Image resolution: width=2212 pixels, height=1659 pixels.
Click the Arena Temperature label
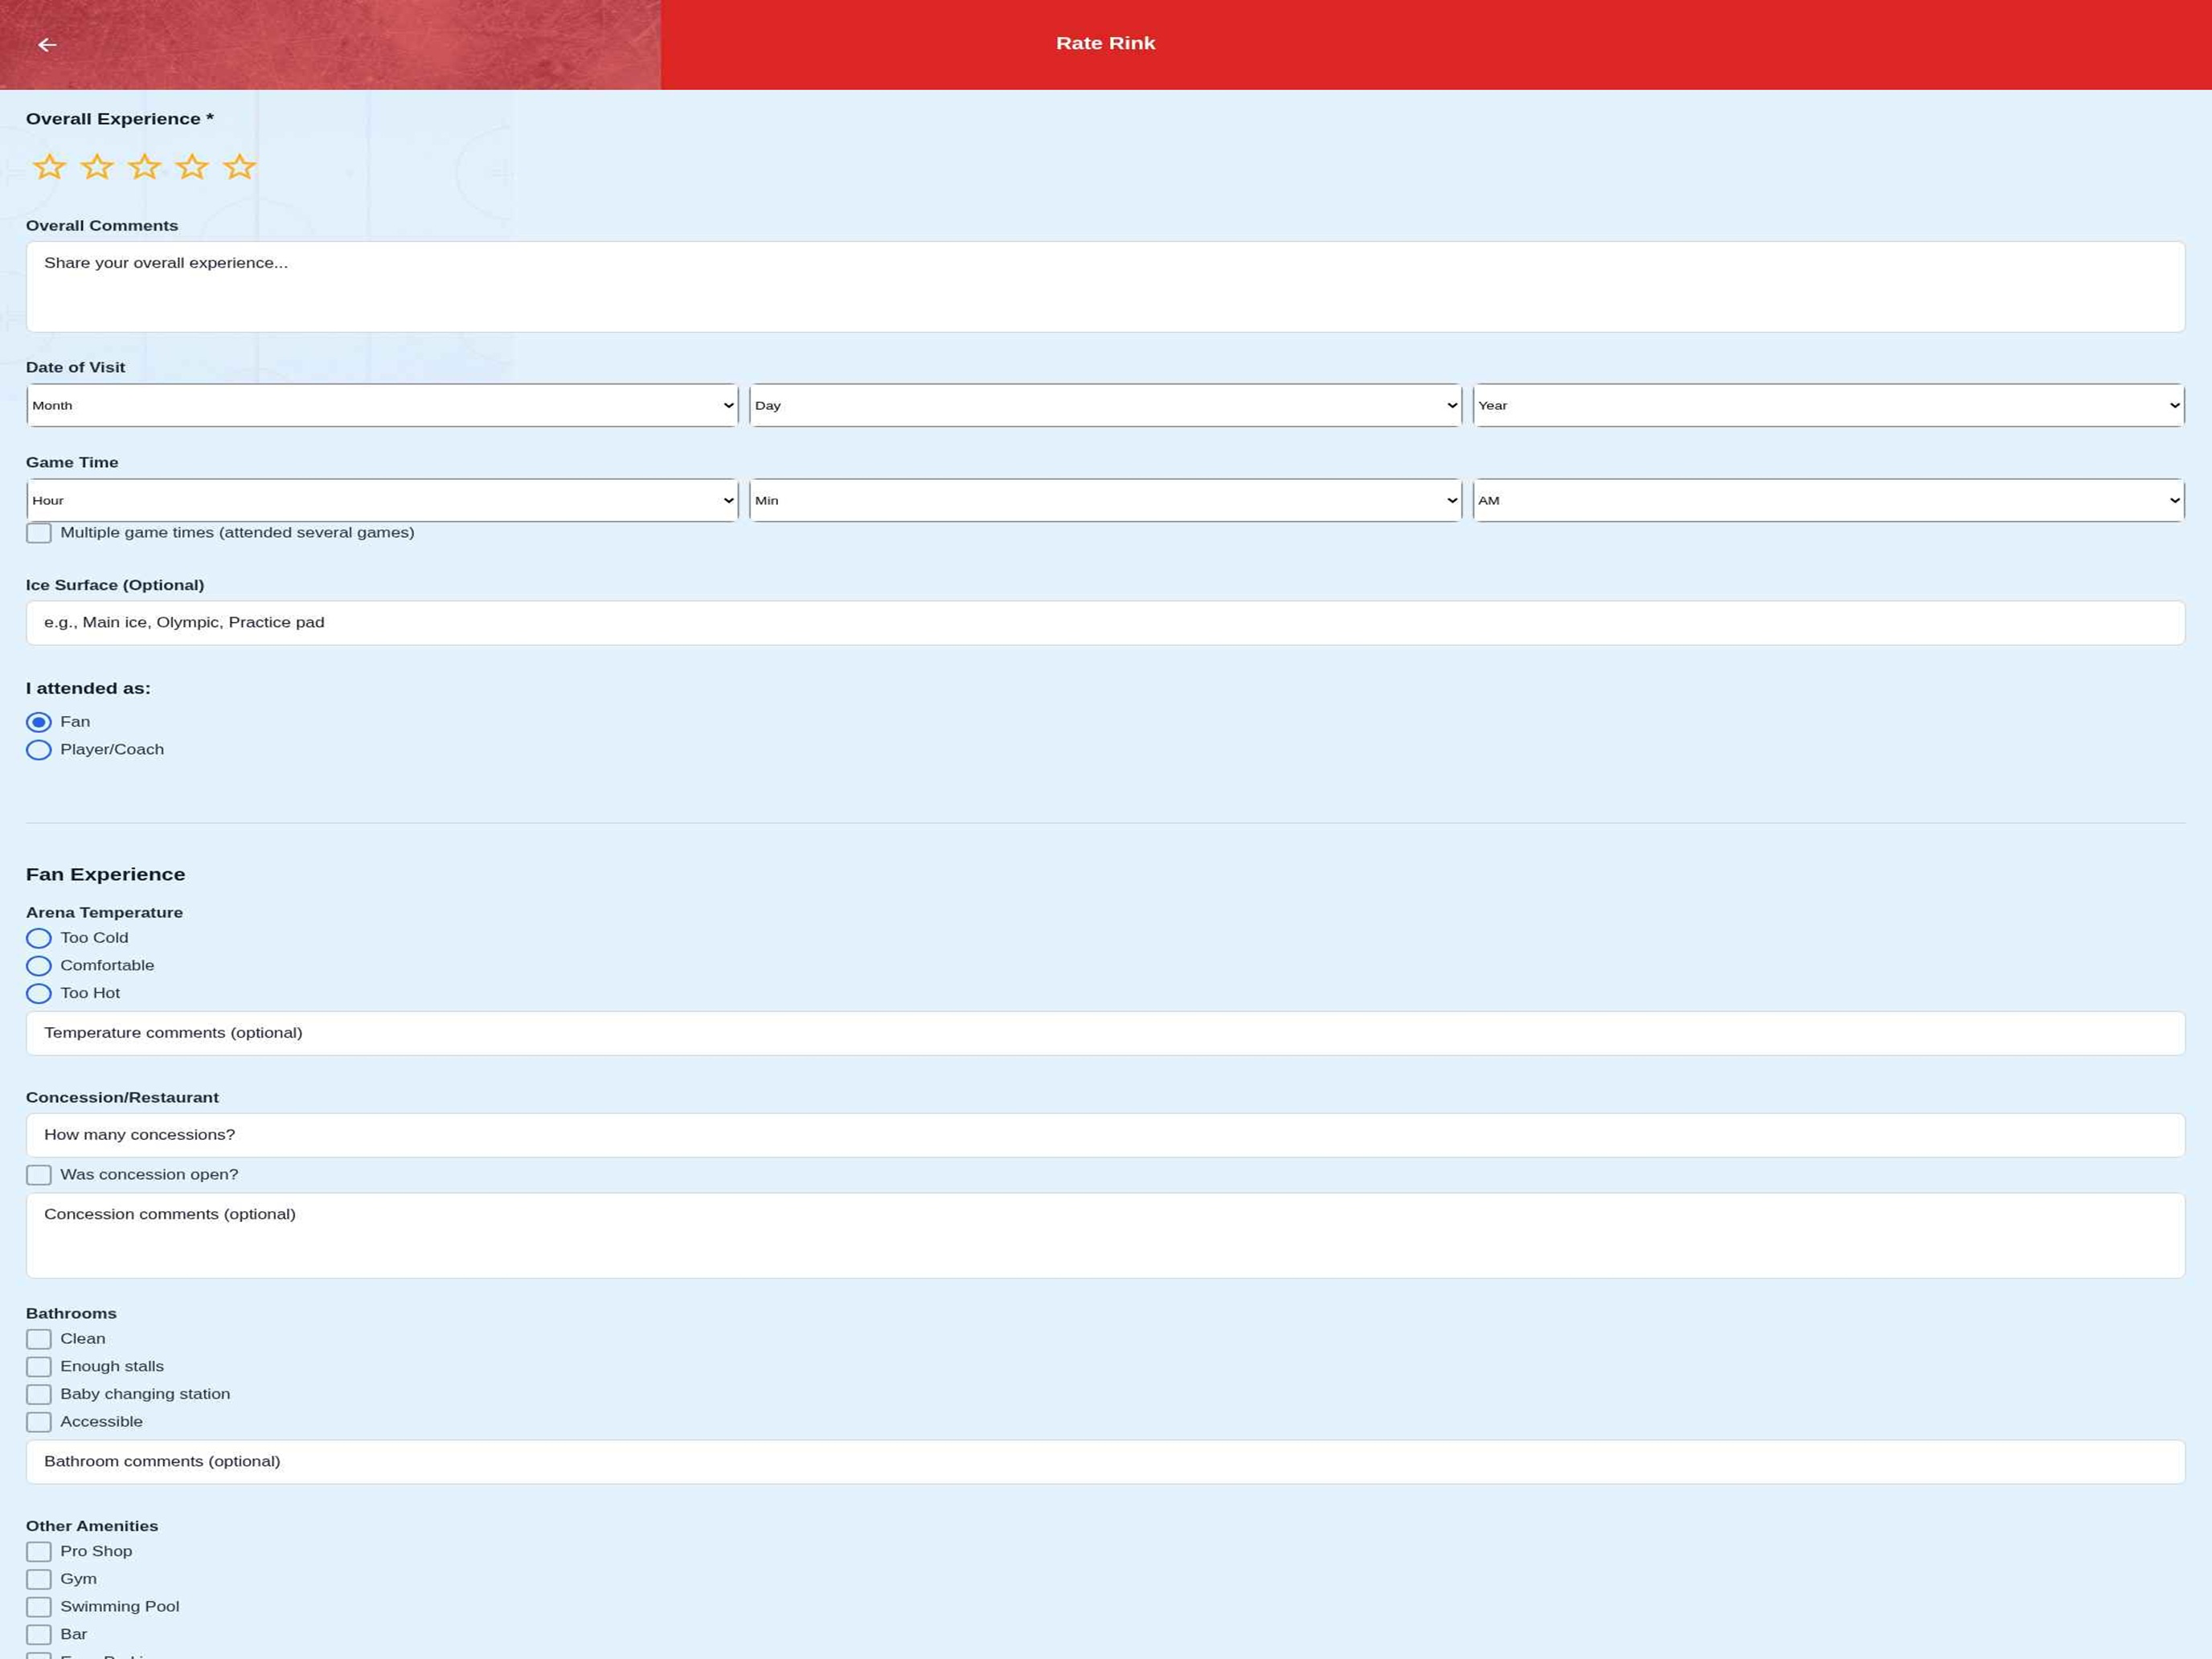pos(104,912)
